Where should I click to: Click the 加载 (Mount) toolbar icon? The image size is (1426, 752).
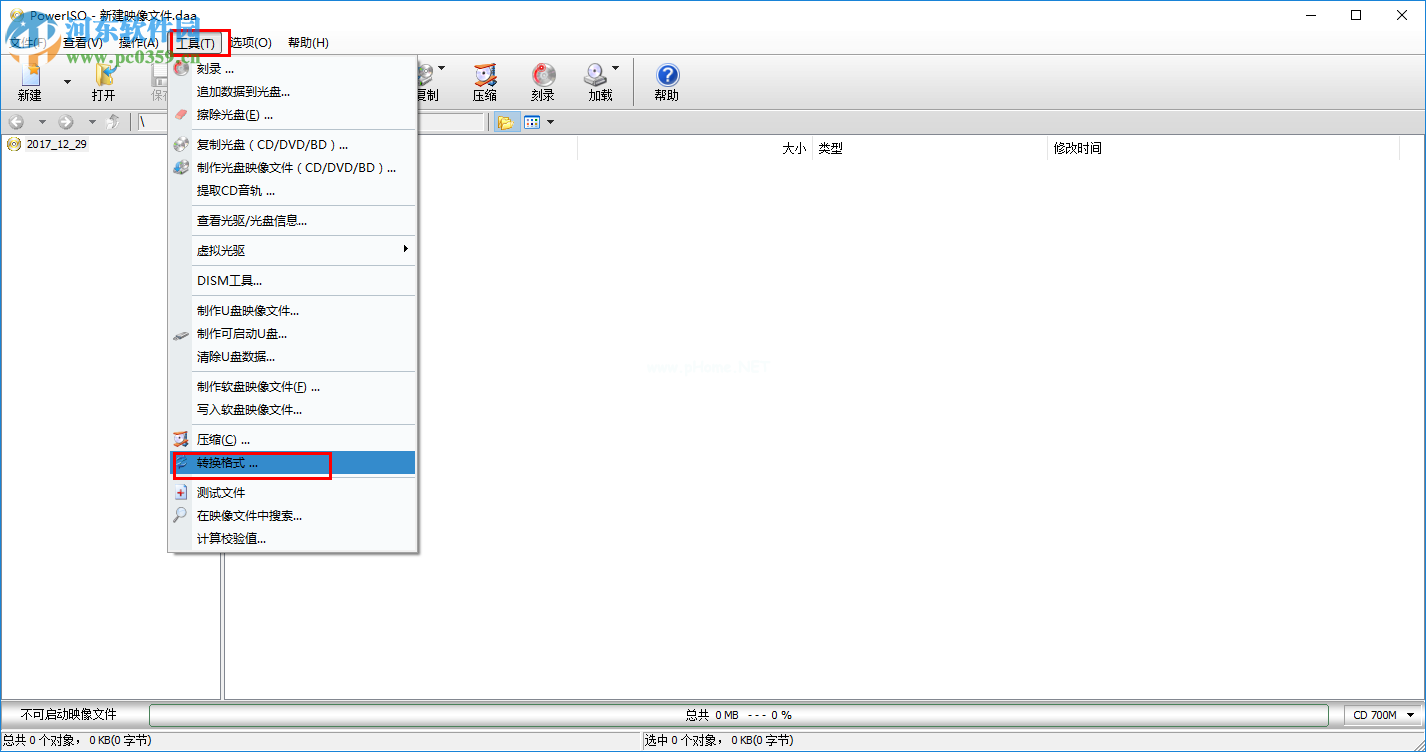(x=599, y=82)
